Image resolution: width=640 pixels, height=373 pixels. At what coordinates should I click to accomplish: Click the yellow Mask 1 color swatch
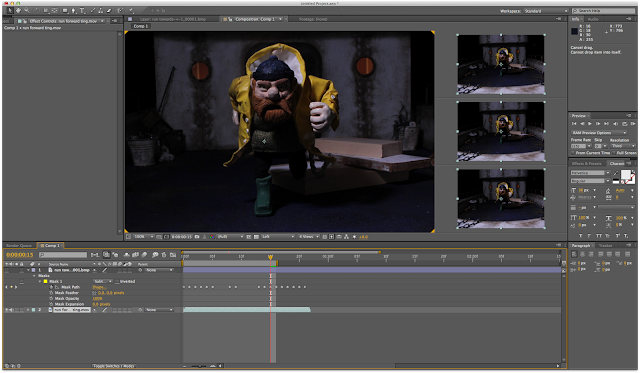tap(45, 281)
